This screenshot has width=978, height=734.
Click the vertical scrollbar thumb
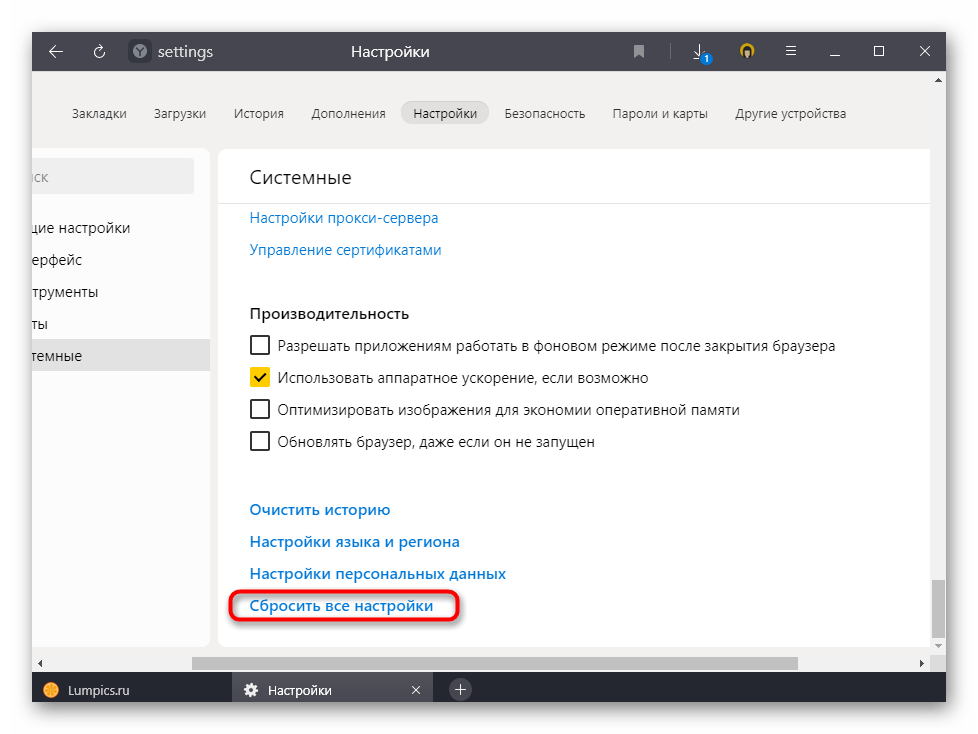click(x=937, y=609)
